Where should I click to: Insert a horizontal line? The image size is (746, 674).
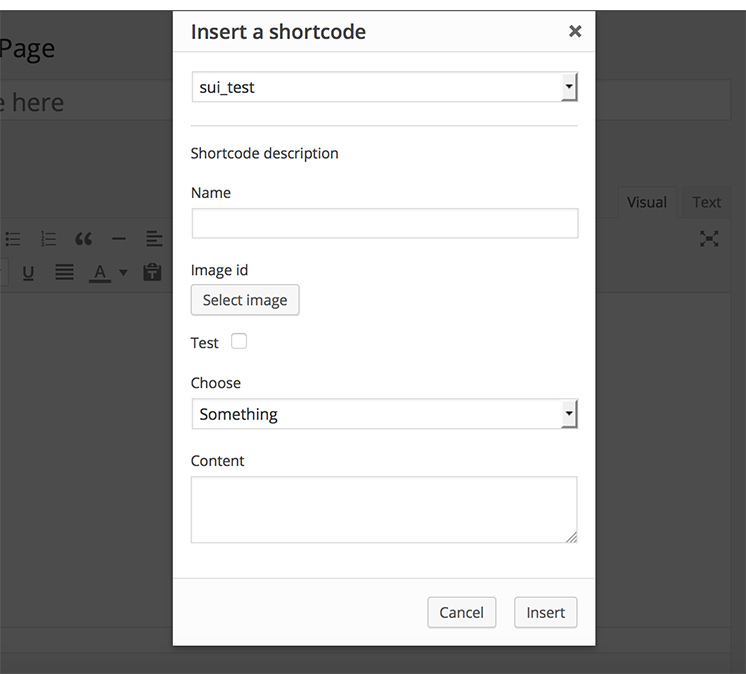[119, 239]
